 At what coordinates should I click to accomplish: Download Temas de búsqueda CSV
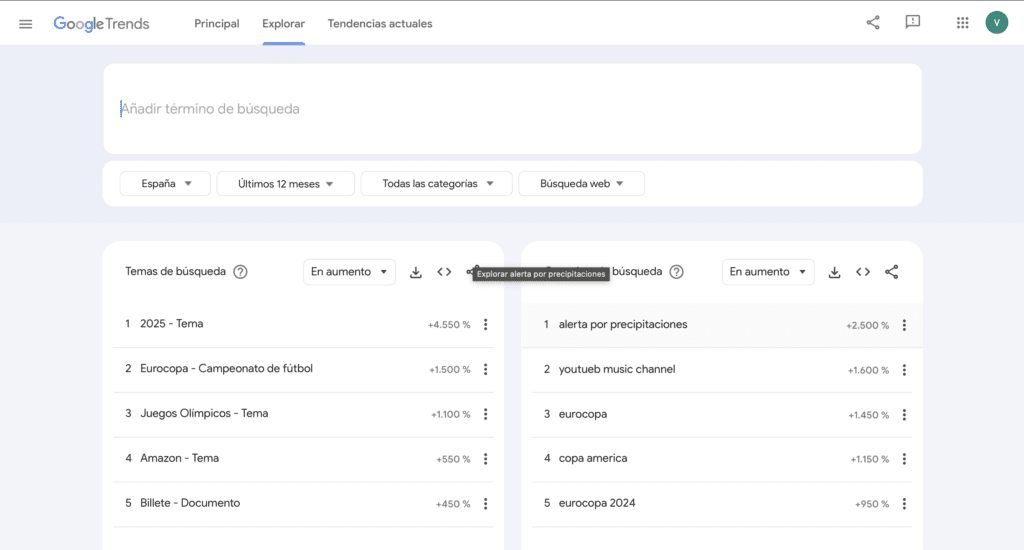tap(415, 272)
